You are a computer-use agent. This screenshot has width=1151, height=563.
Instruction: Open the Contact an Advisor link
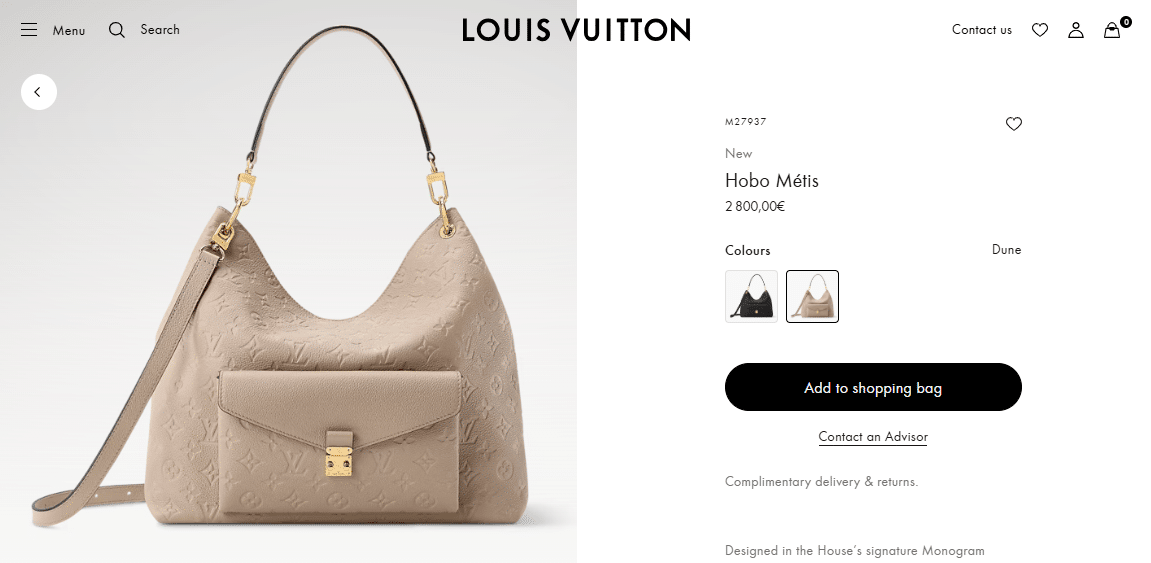pyautogui.click(x=873, y=437)
